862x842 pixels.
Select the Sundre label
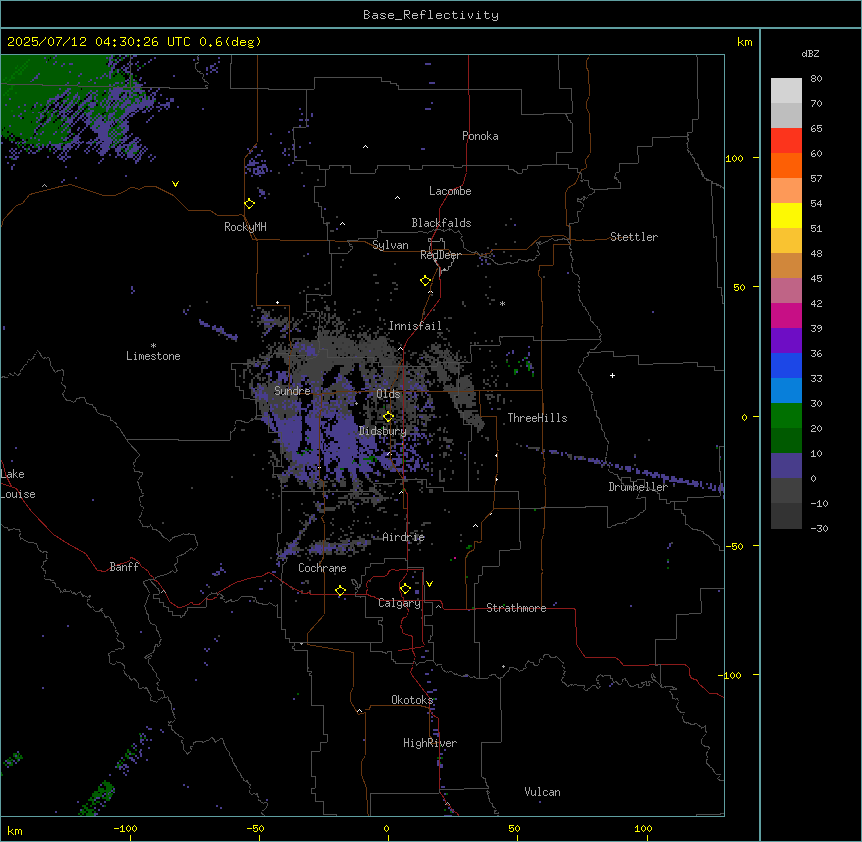[292, 391]
